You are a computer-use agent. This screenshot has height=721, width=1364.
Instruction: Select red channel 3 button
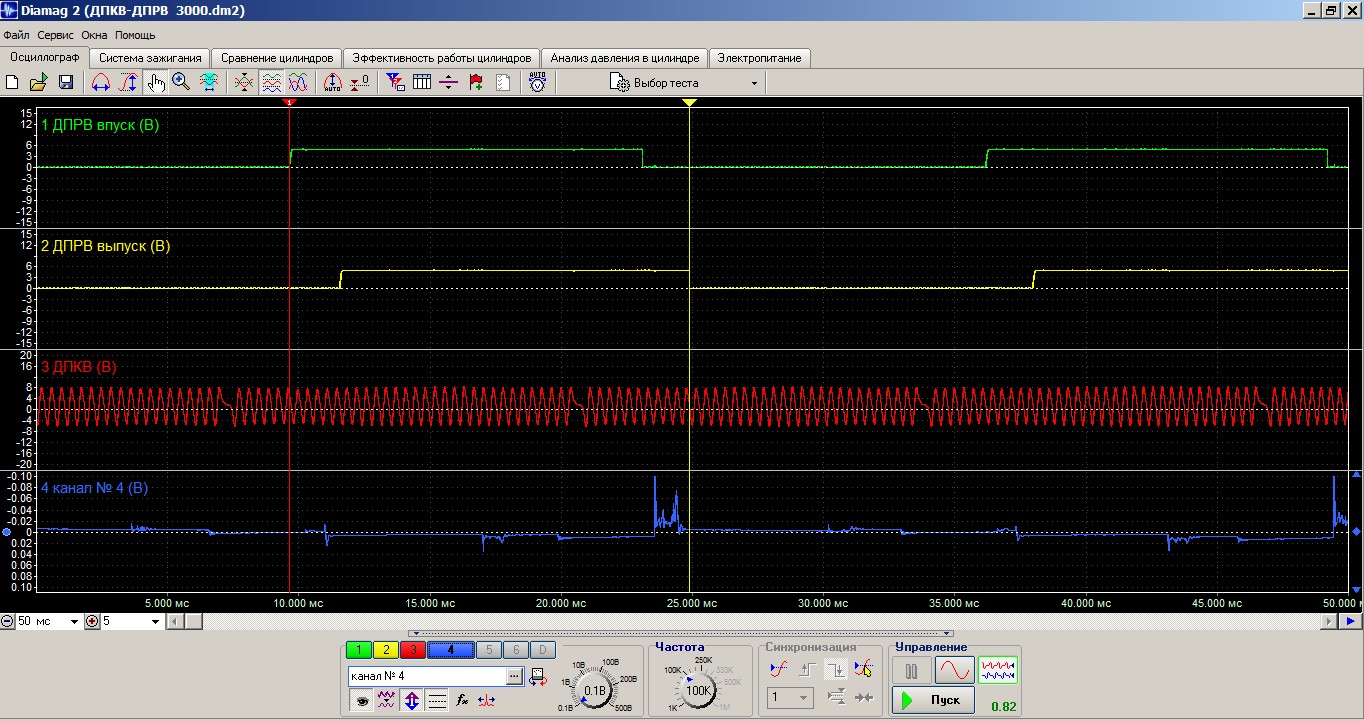click(x=412, y=650)
